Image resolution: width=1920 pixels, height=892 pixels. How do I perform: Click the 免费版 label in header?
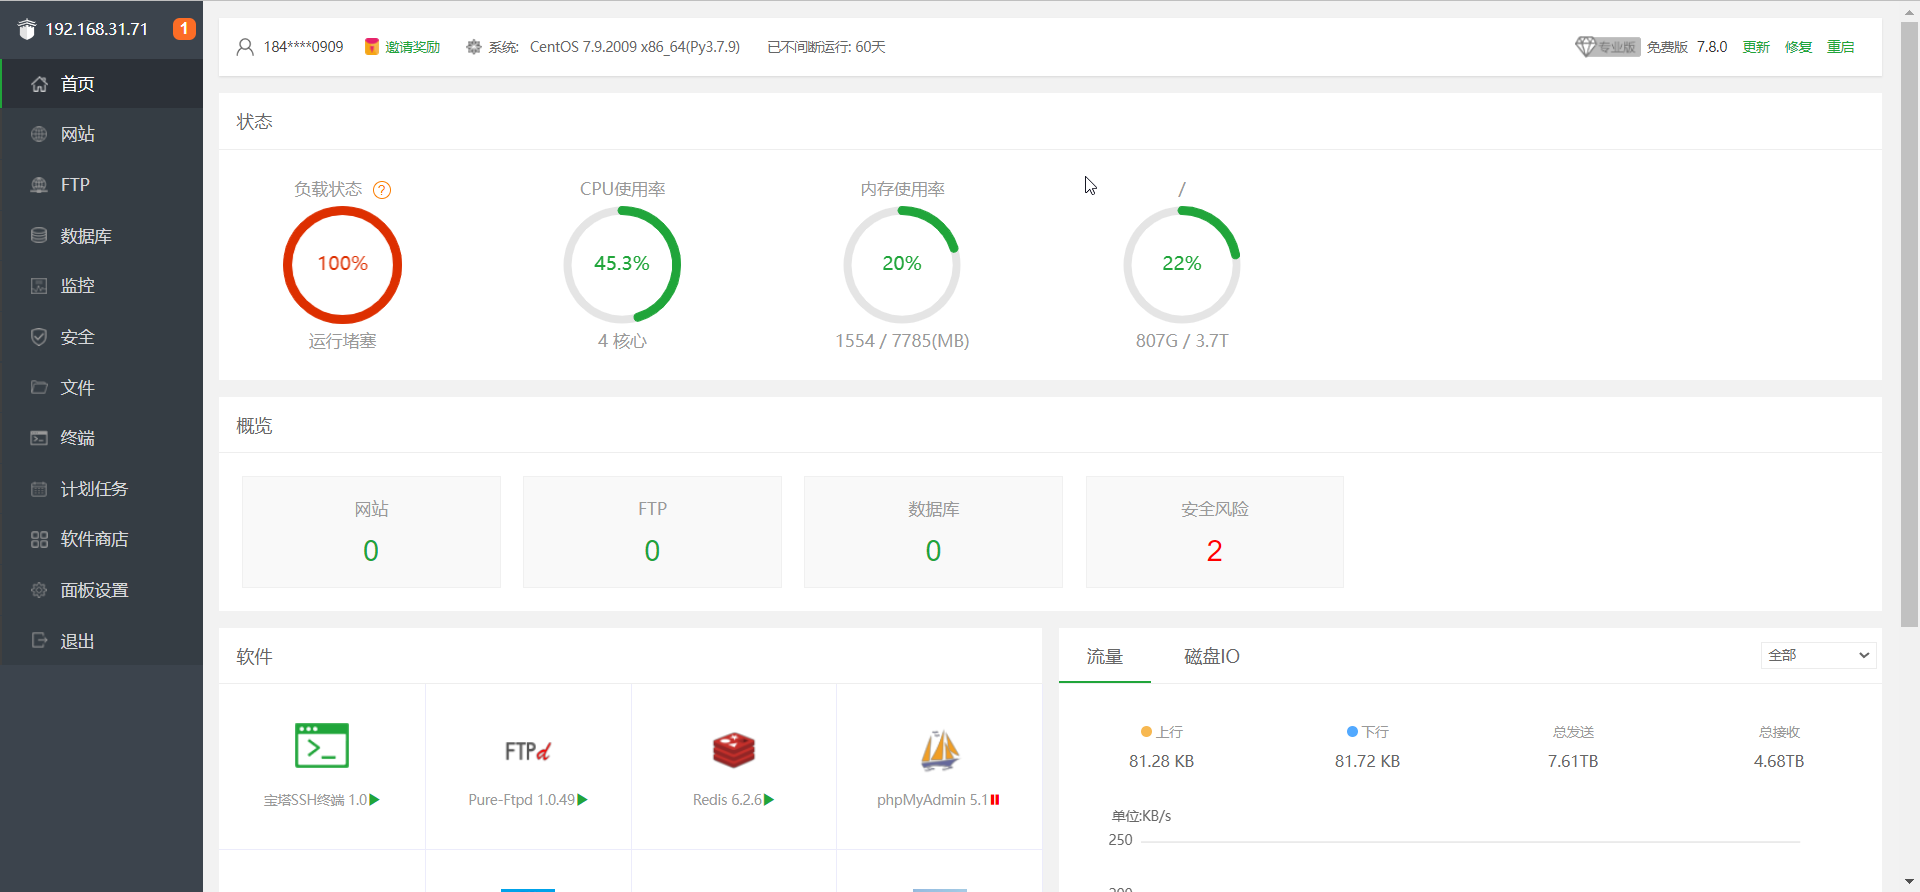pyautogui.click(x=1667, y=47)
